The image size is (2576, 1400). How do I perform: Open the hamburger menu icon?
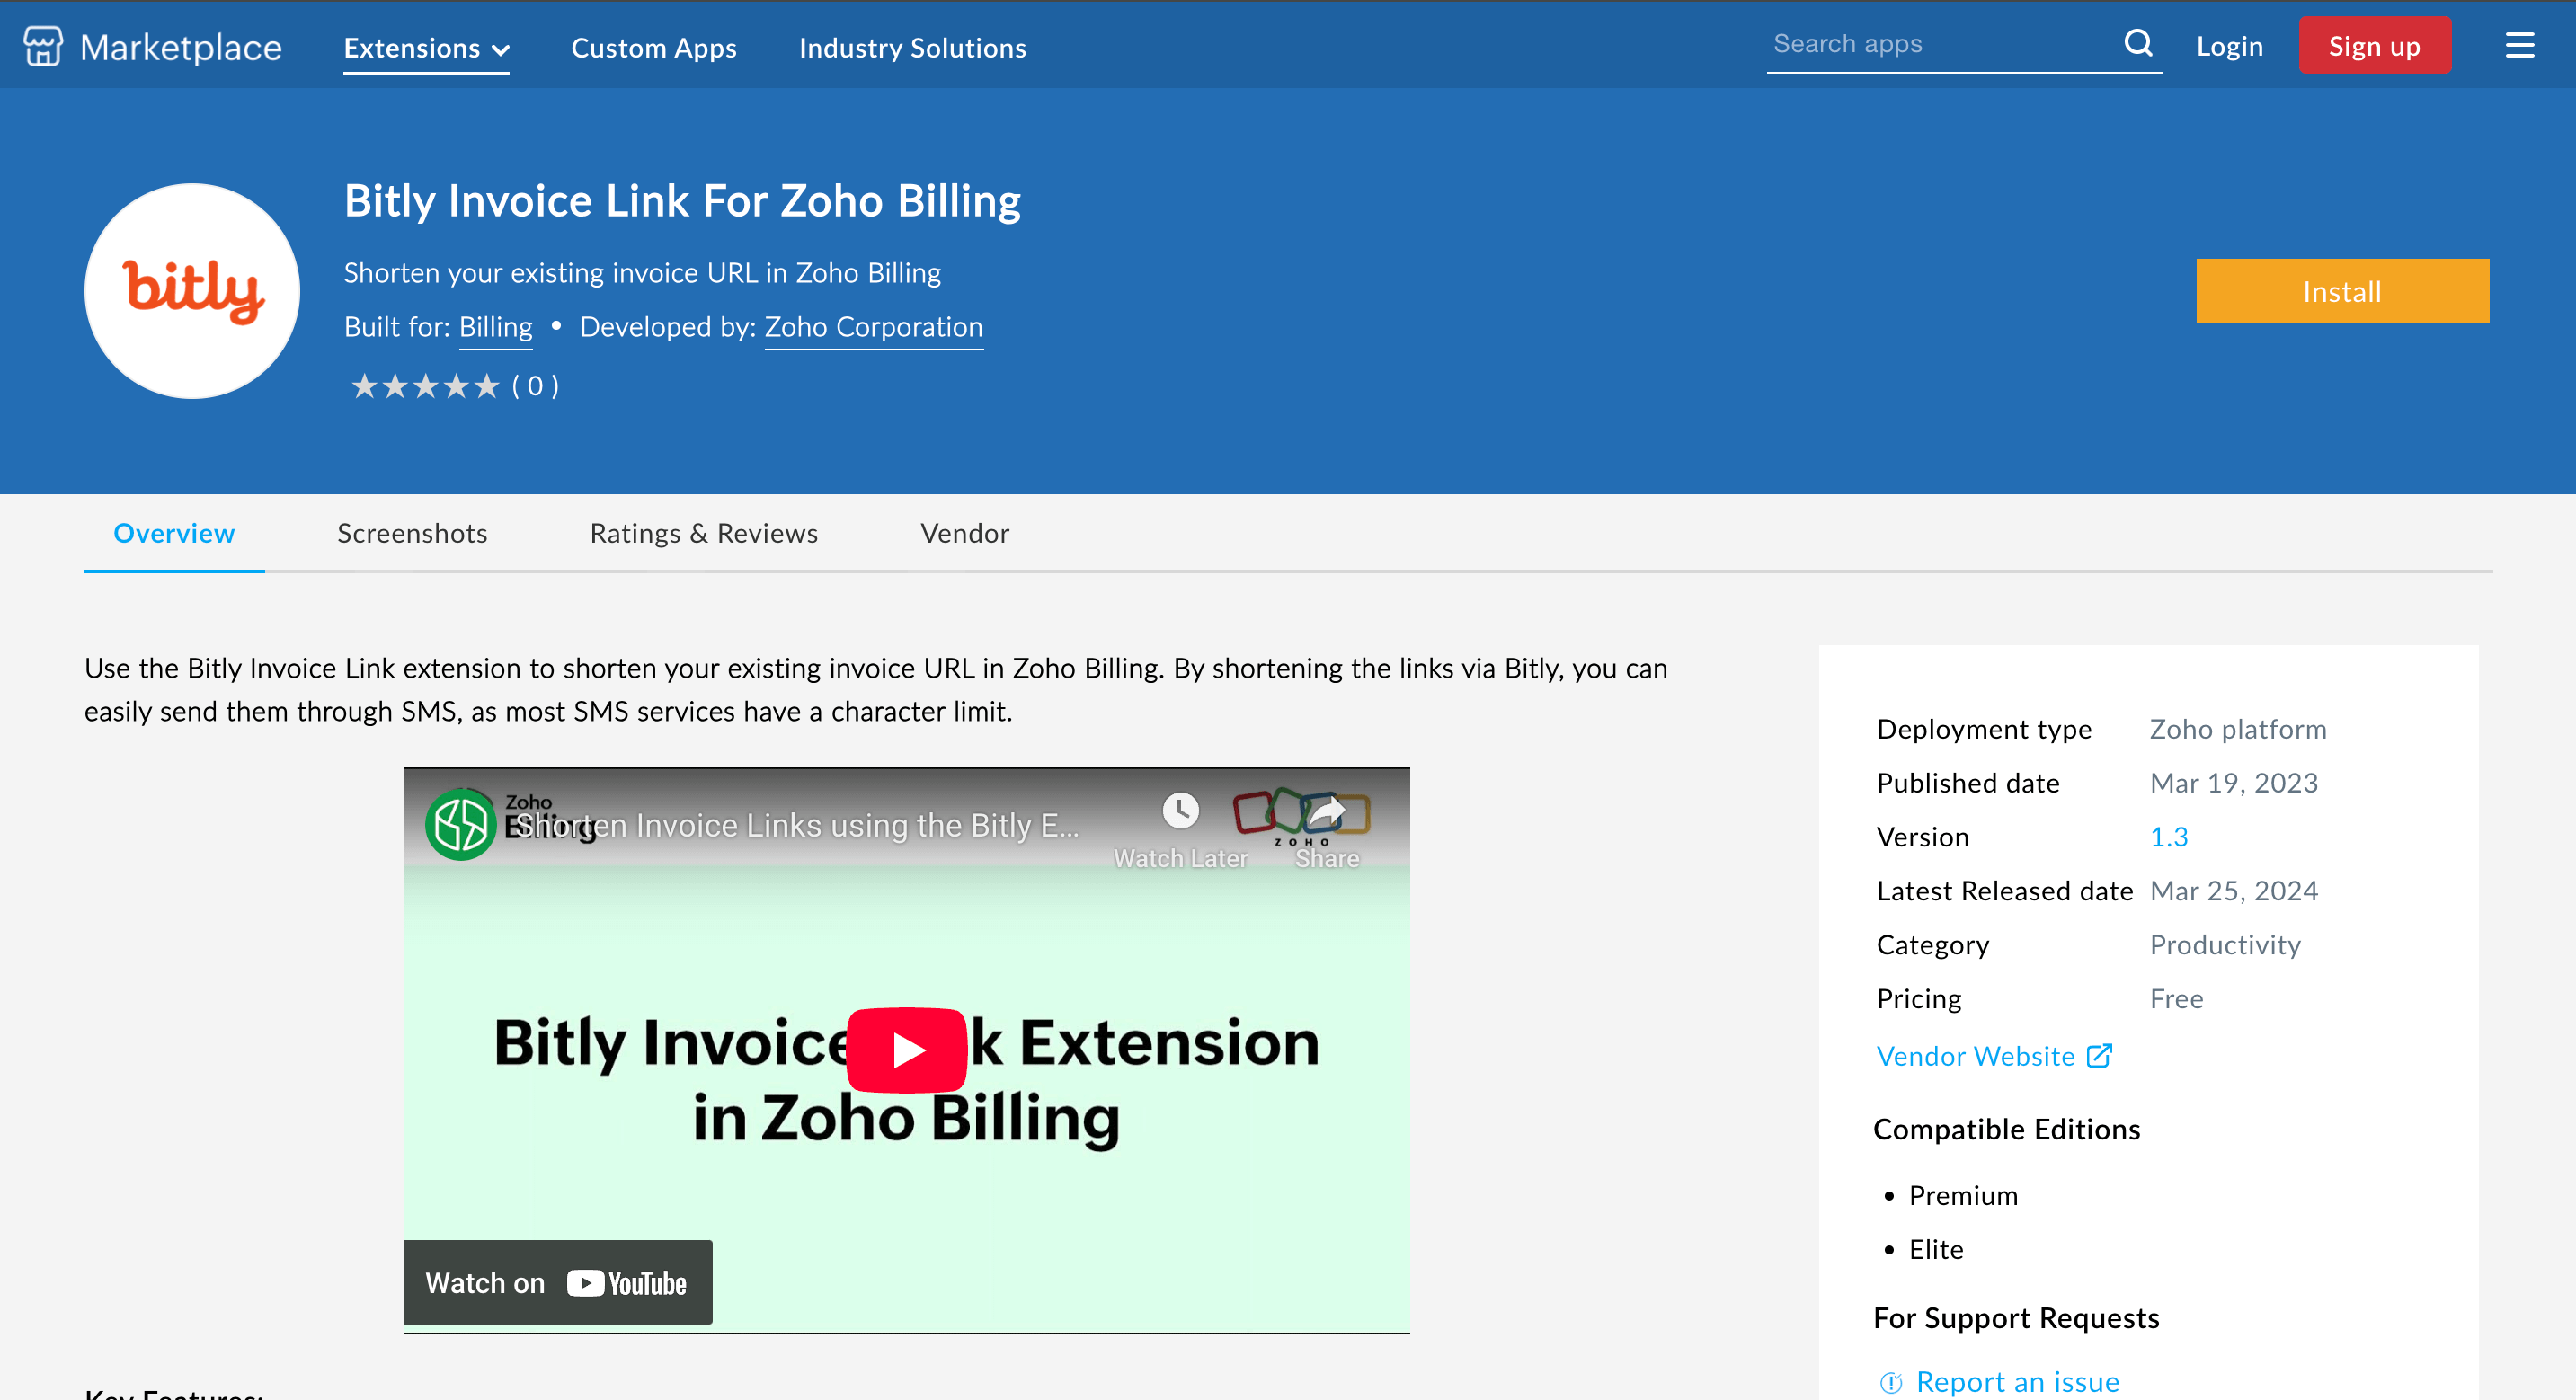(2520, 45)
